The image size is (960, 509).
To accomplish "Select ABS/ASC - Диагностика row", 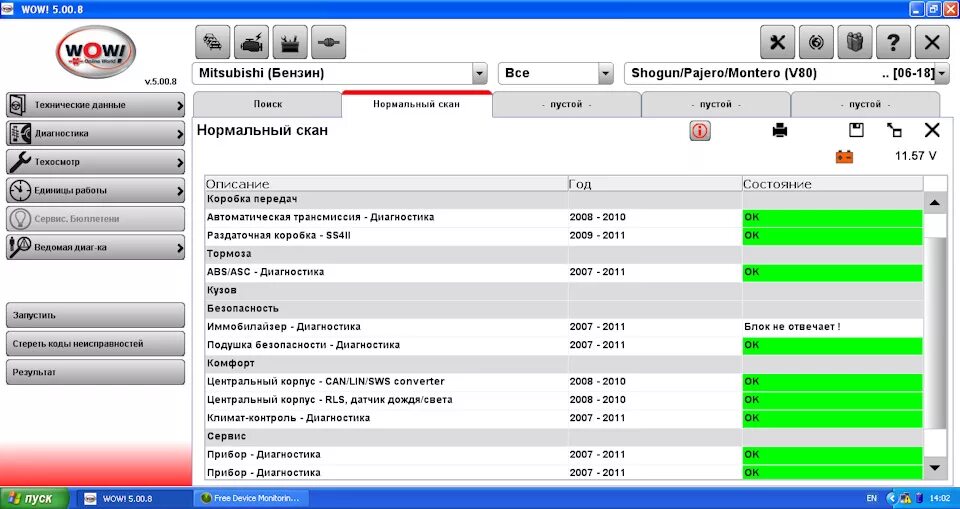I will (564, 272).
